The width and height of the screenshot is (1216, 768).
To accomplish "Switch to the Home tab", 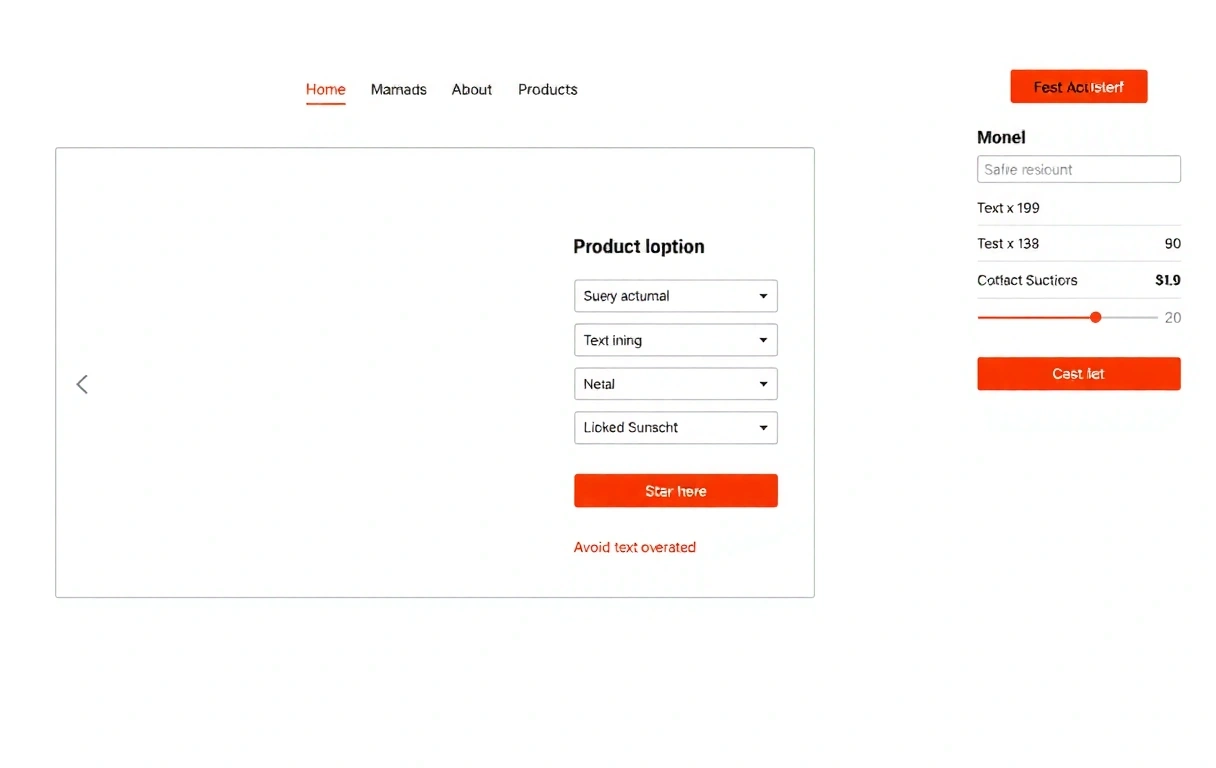I will (325, 89).
